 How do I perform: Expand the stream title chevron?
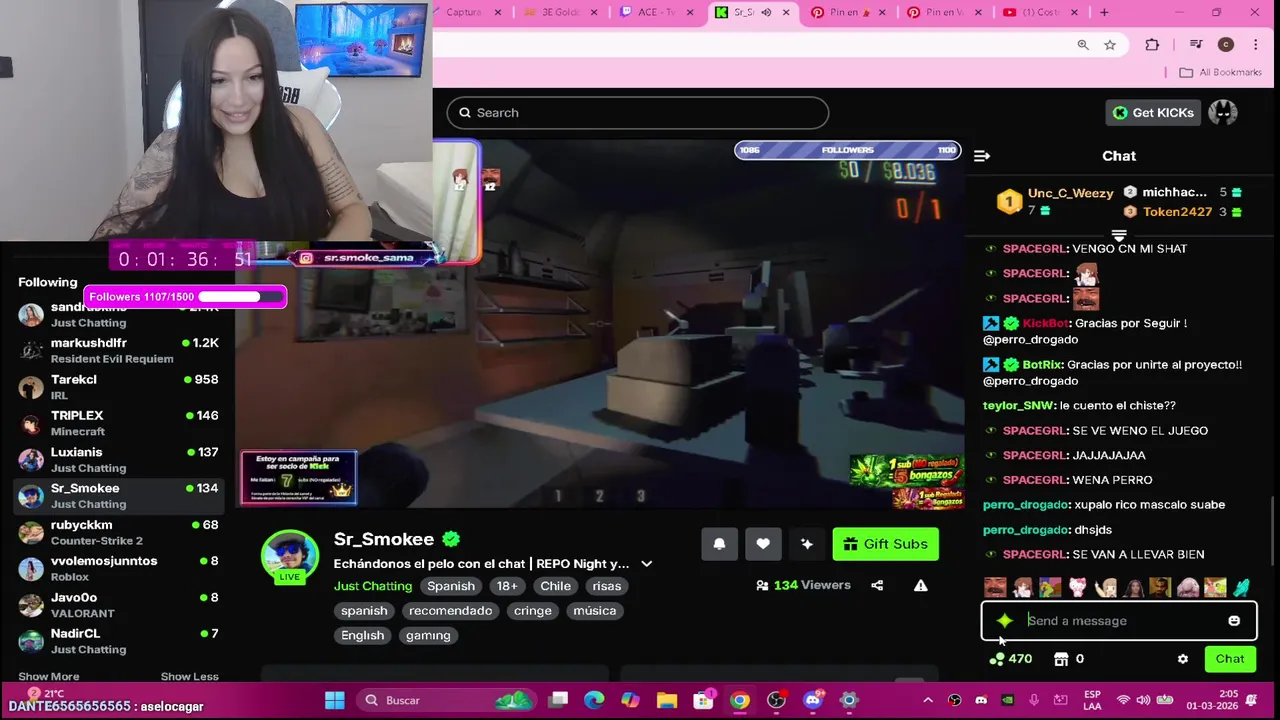646,564
